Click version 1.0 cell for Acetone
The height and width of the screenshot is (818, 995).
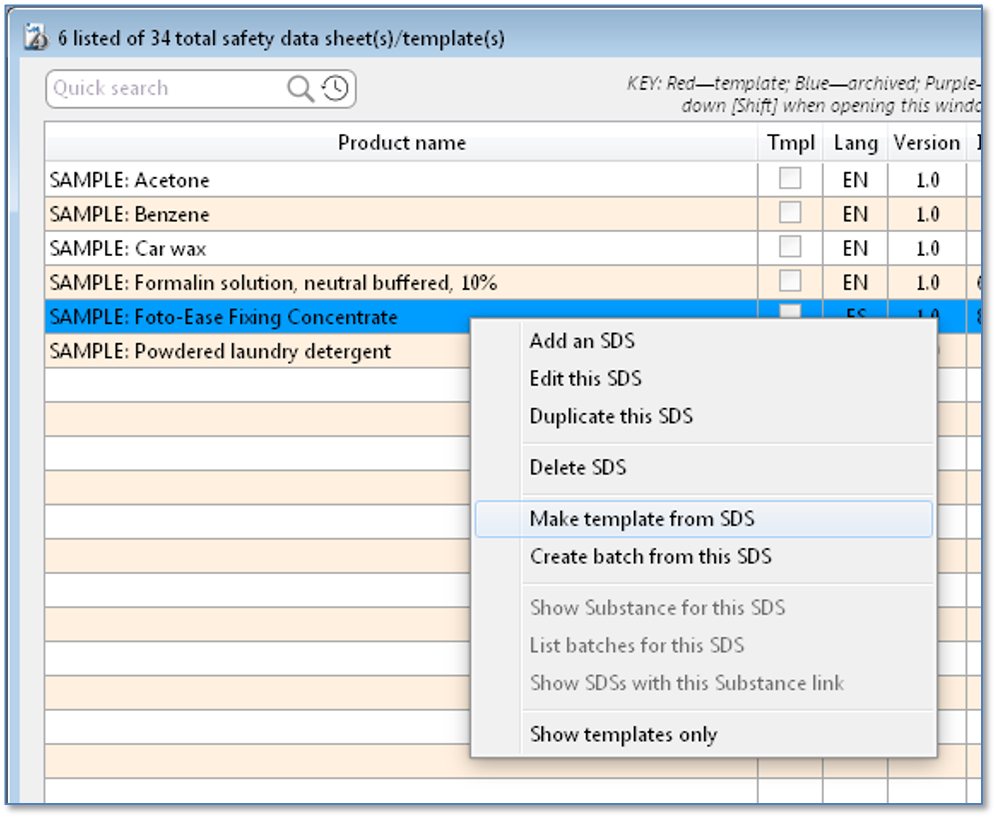click(927, 180)
